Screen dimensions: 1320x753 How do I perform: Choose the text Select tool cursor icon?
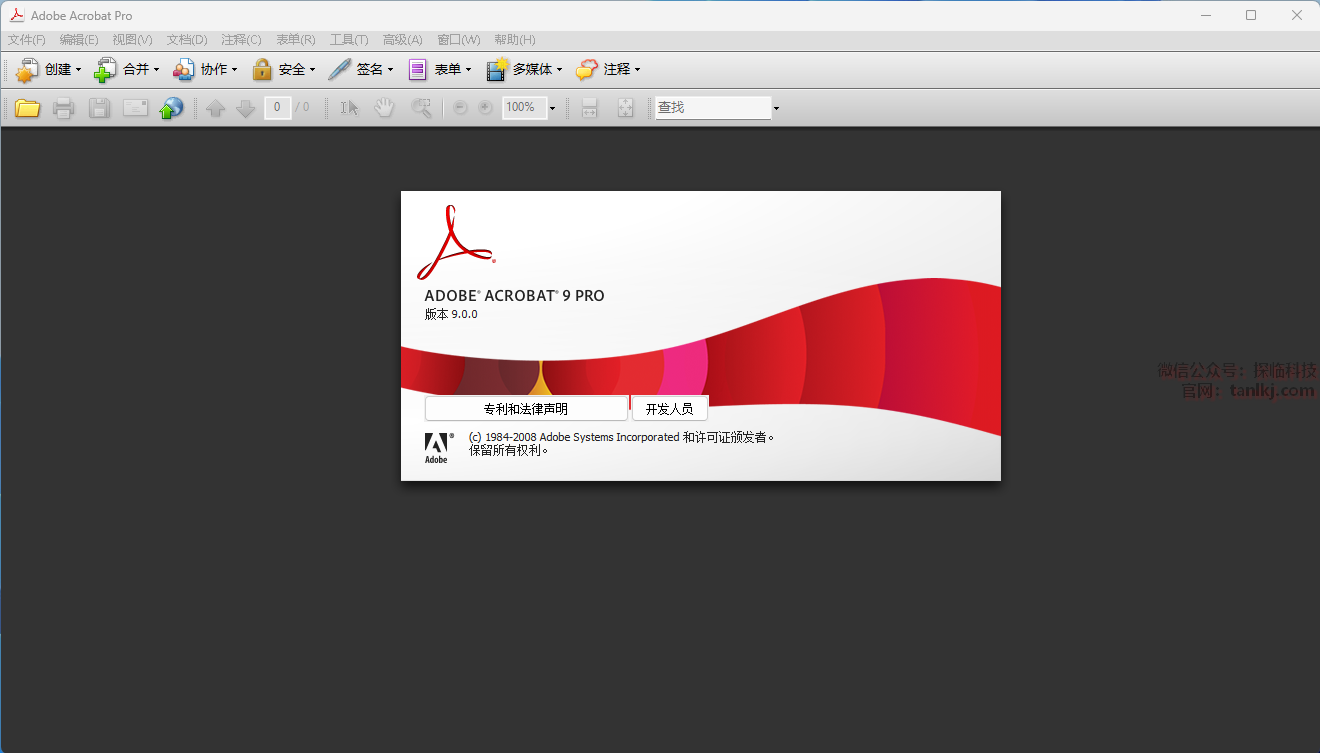[x=349, y=108]
